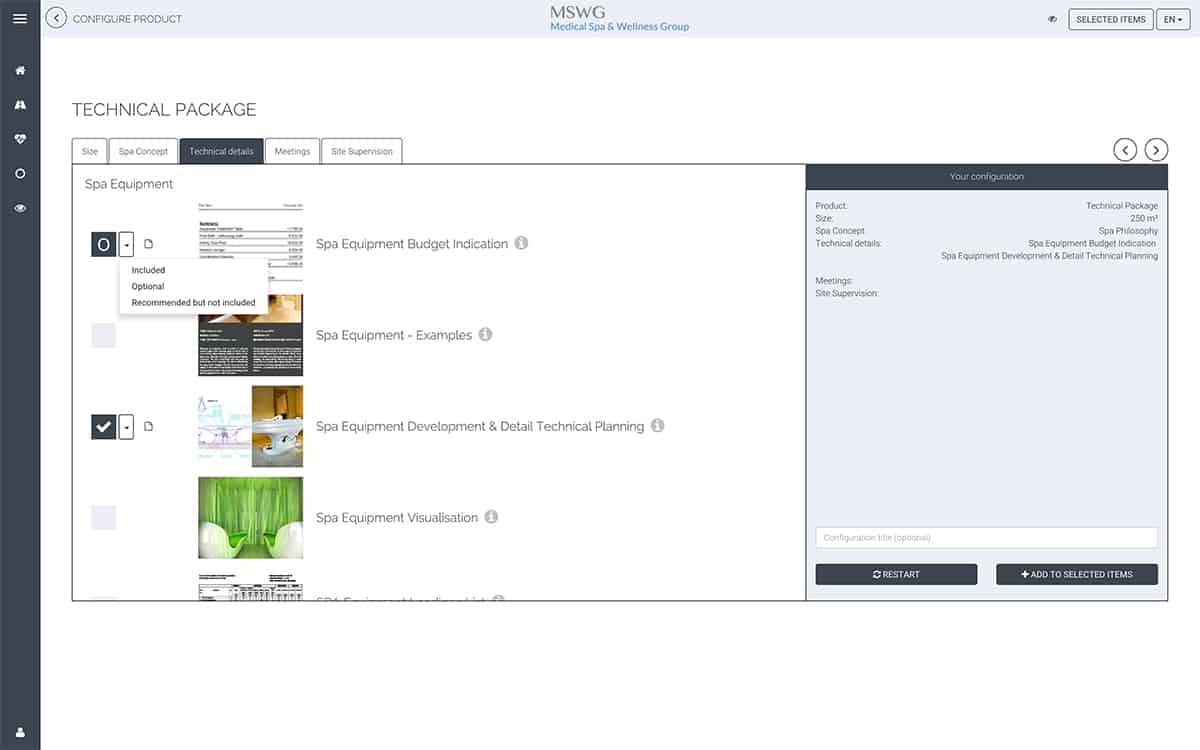Click the Spa Equipment Visualisation title
1200x750 pixels.
(397, 518)
